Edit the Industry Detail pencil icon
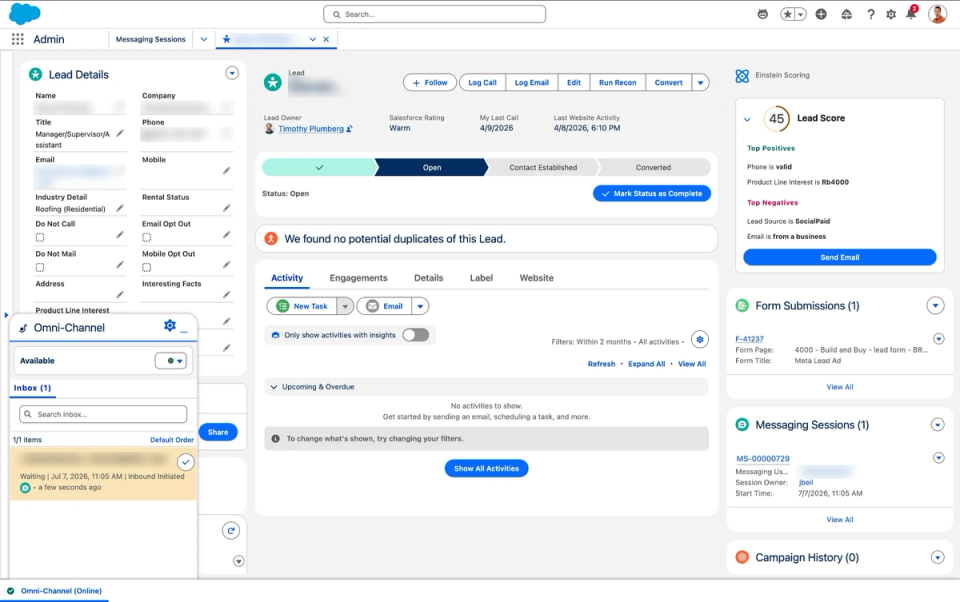Image resolution: width=960 pixels, height=602 pixels. pos(120,208)
